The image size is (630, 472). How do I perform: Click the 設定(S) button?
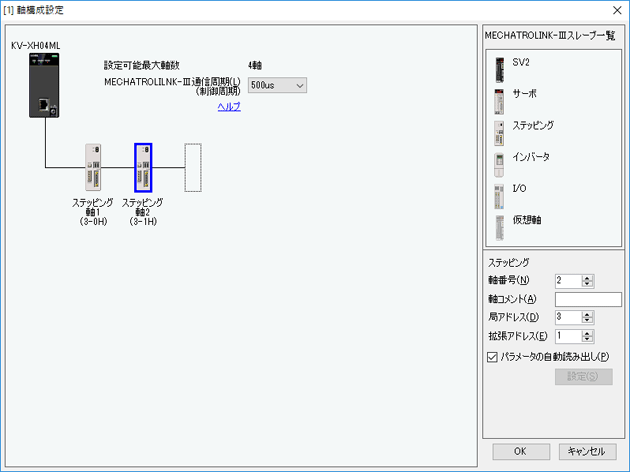click(584, 377)
